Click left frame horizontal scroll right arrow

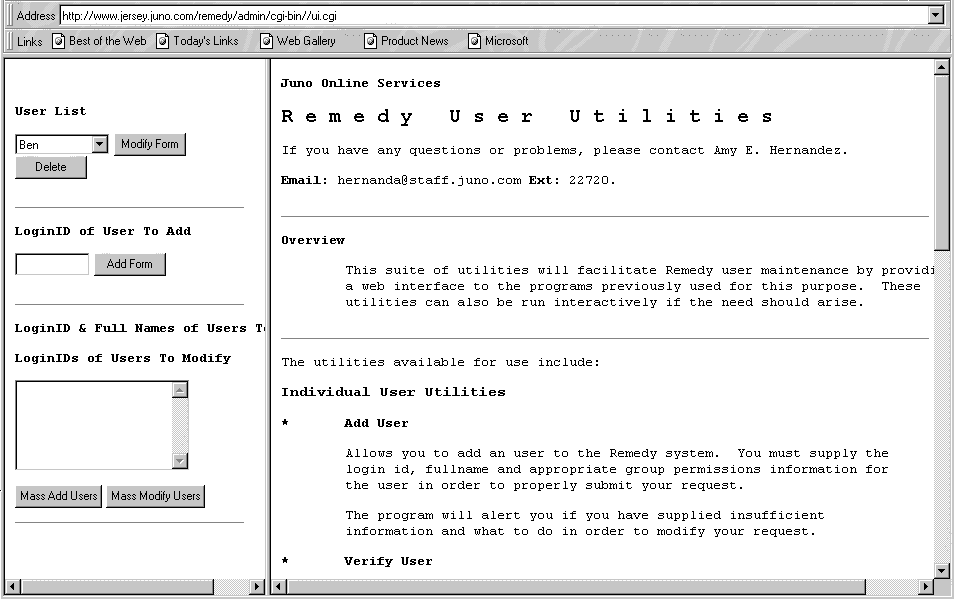pos(257,587)
